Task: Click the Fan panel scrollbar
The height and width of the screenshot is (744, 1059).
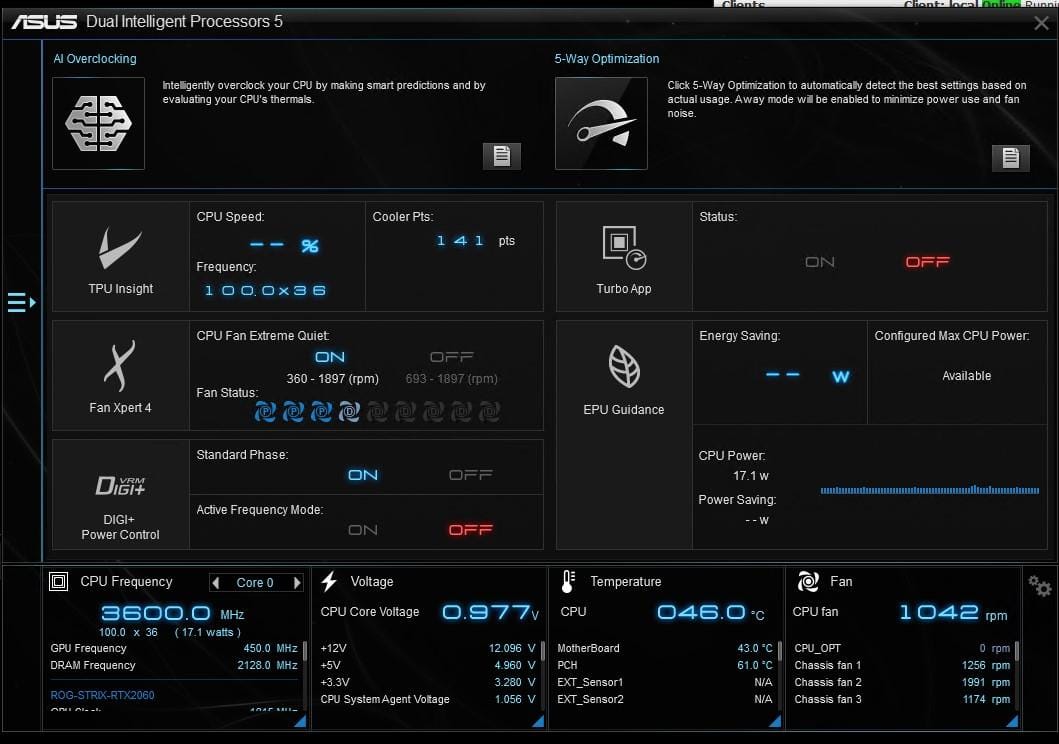Action: click(1016, 651)
